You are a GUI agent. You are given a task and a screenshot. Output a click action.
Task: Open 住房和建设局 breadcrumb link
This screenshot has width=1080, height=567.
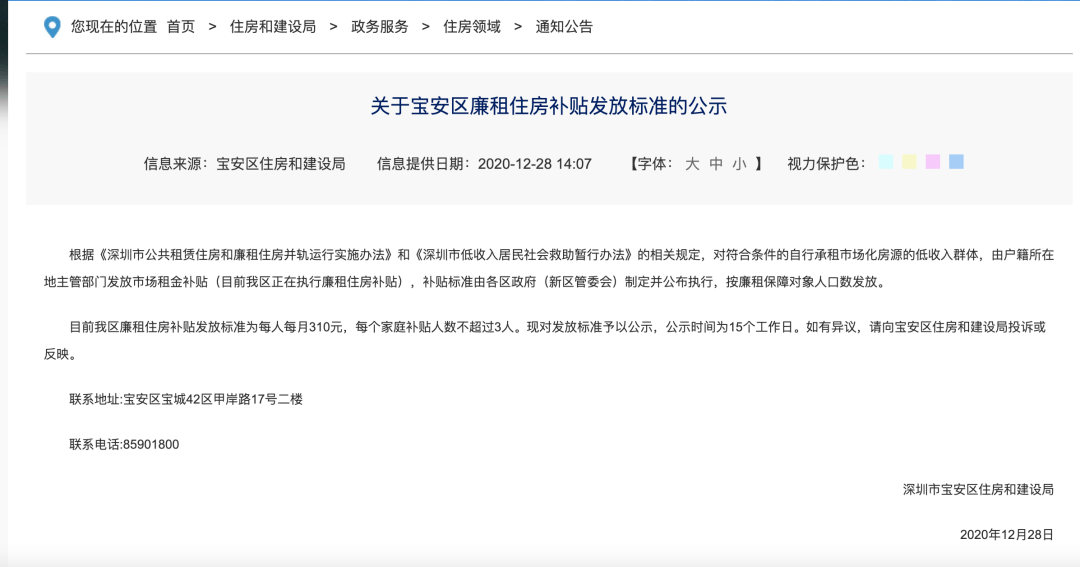(x=273, y=27)
